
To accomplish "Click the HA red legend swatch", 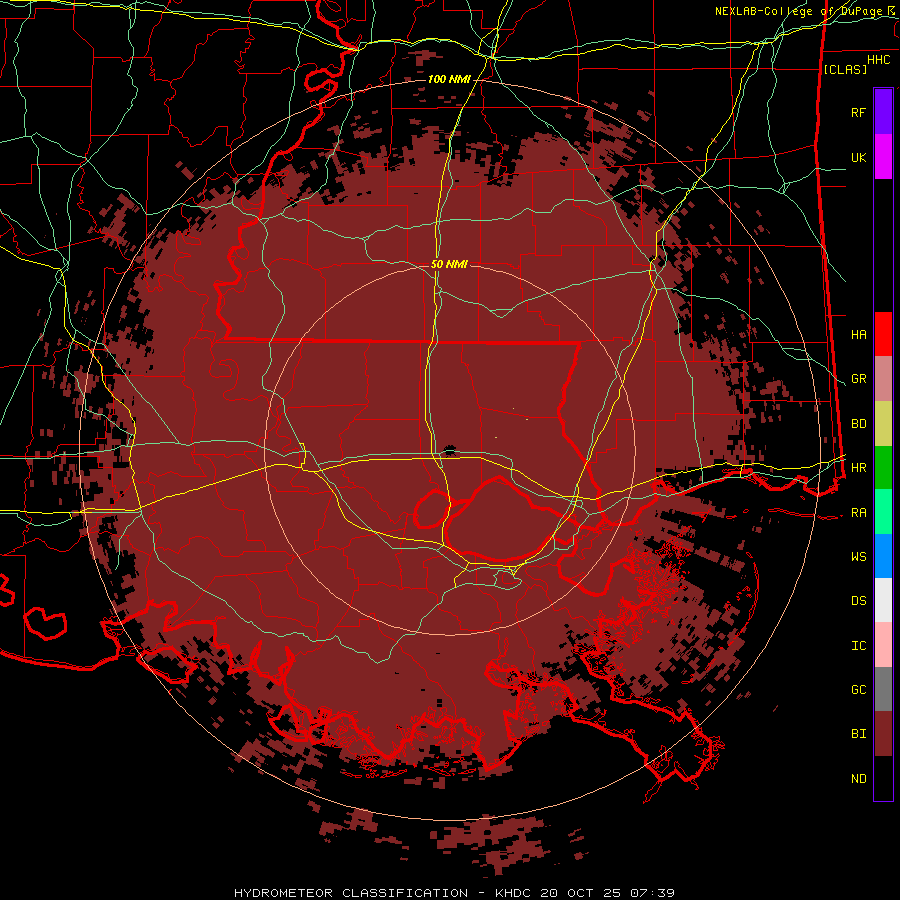I will tap(883, 334).
